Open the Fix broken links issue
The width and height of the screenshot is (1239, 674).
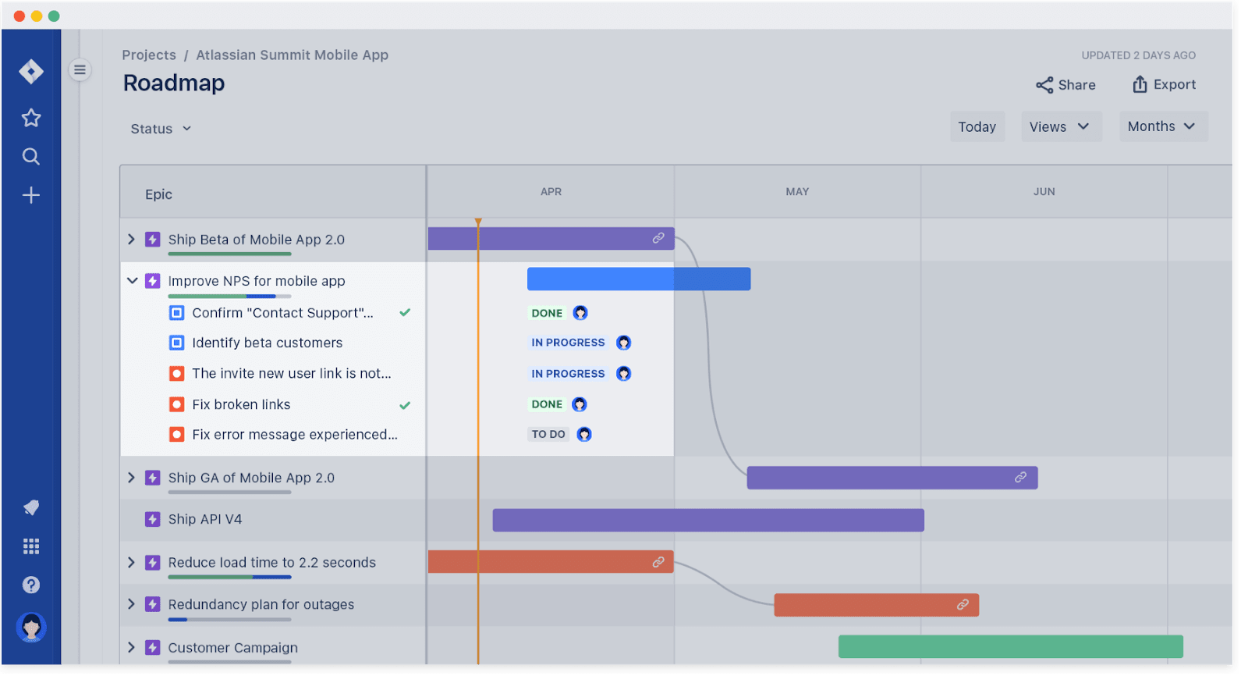click(241, 405)
